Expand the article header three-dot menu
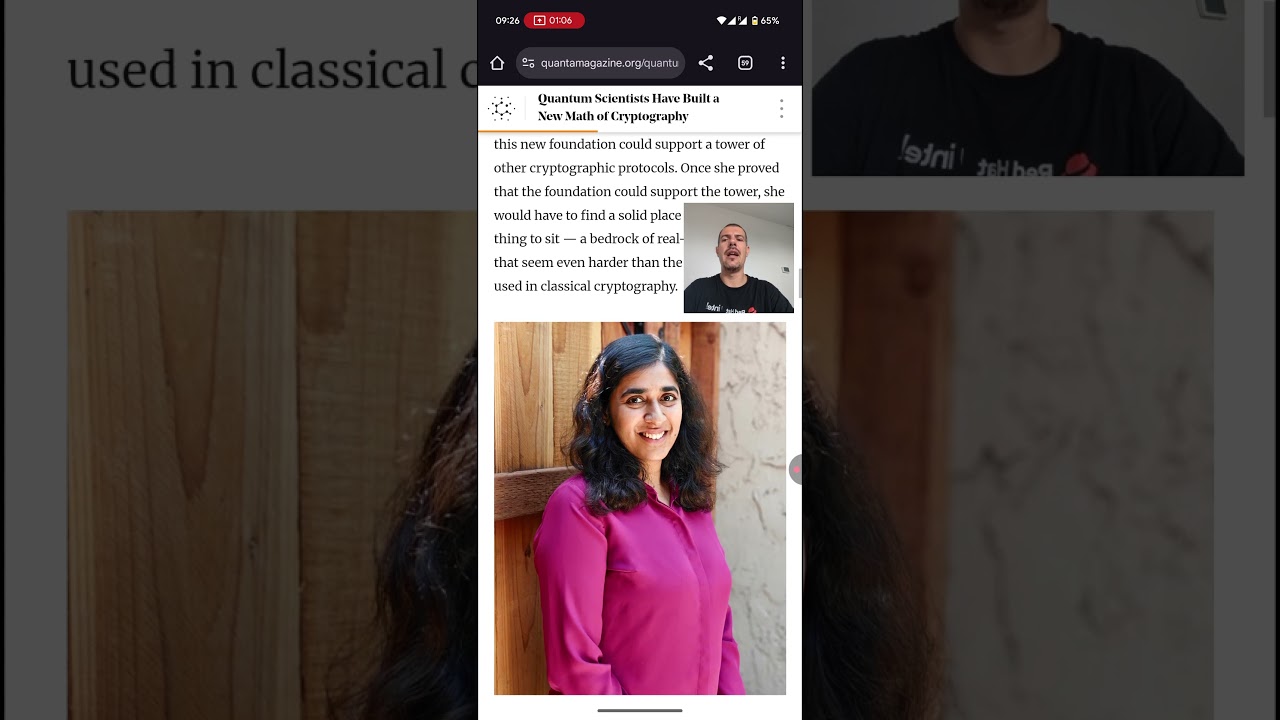The height and width of the screenshot is (720, 1280). coord(781,108)
